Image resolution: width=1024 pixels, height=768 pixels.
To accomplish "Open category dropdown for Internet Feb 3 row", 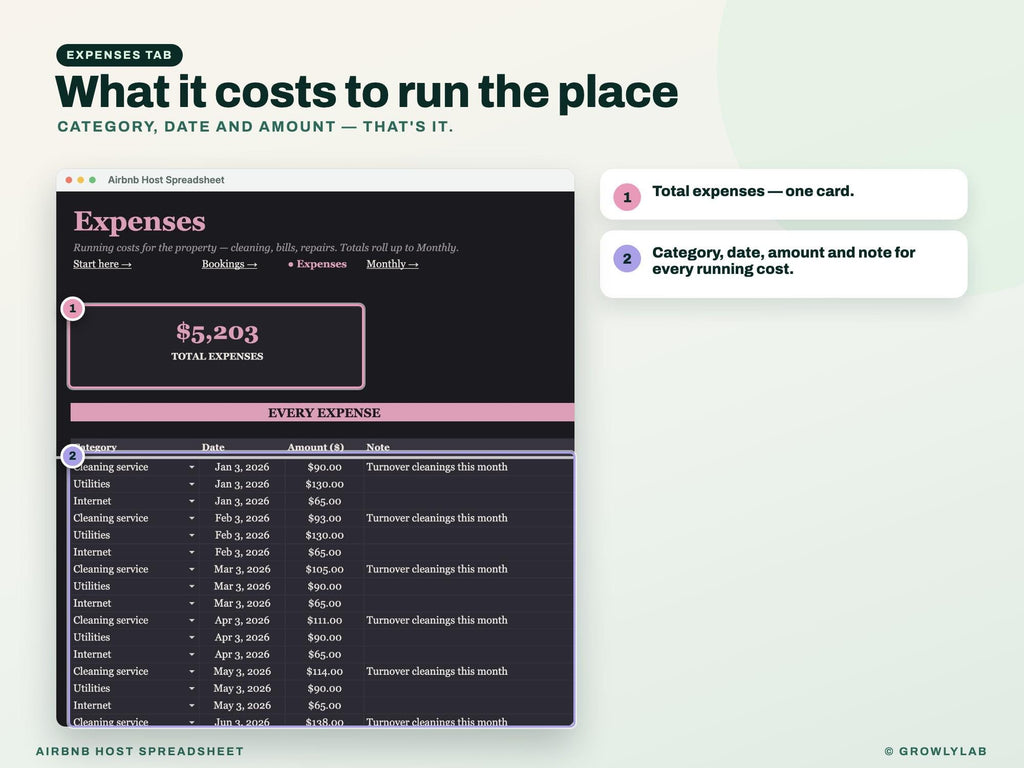I will 191,552.
